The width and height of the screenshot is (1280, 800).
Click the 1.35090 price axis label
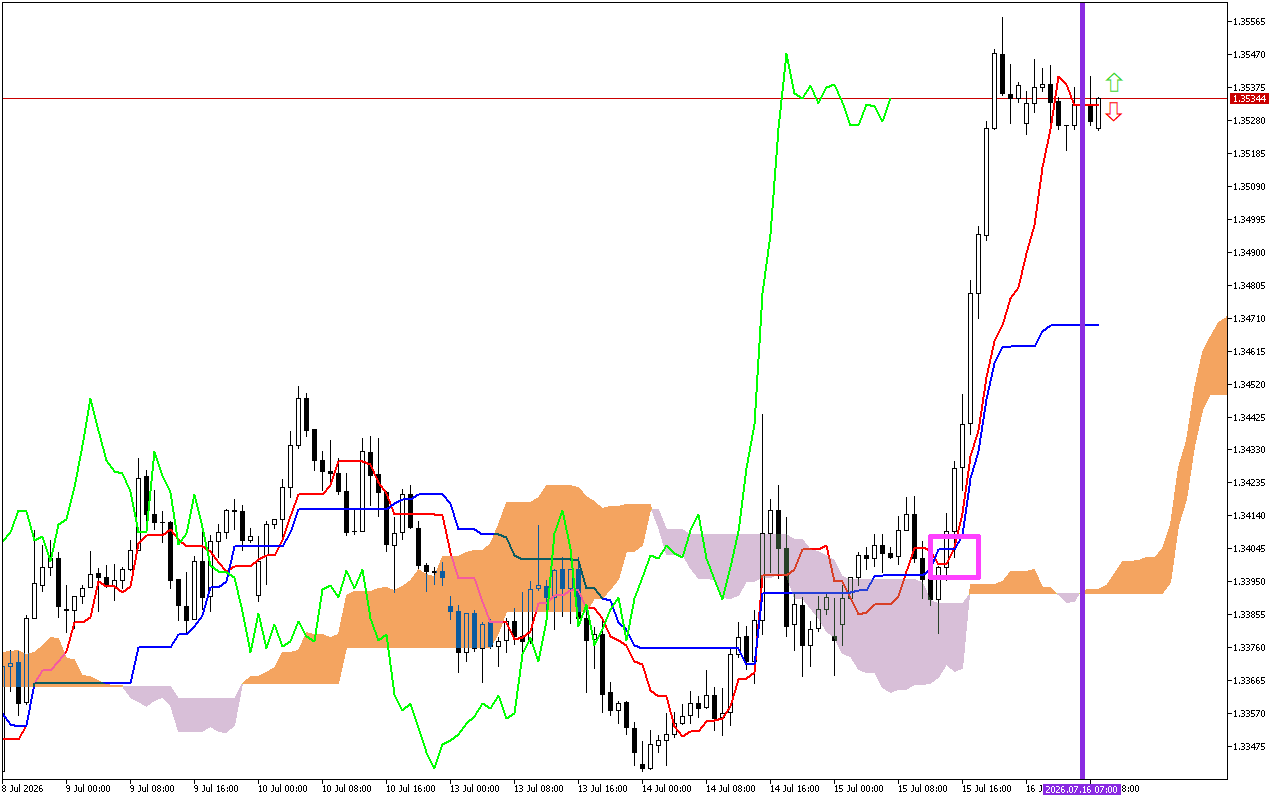1250,186
